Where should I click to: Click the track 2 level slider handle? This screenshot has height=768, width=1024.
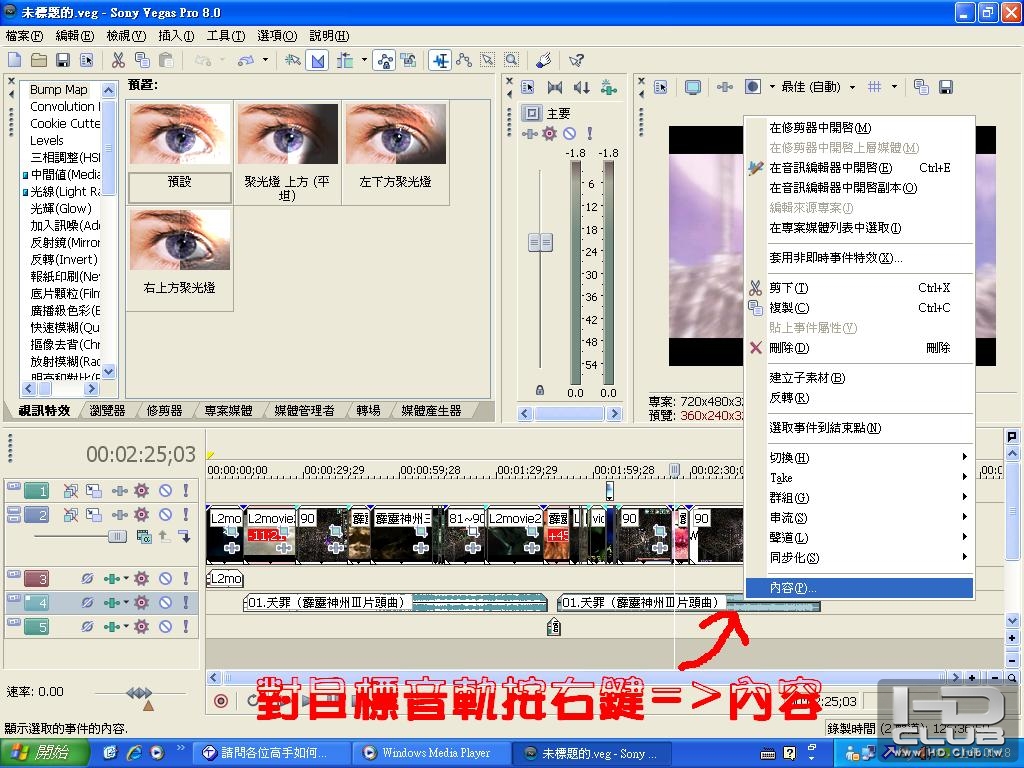(117, 536)
